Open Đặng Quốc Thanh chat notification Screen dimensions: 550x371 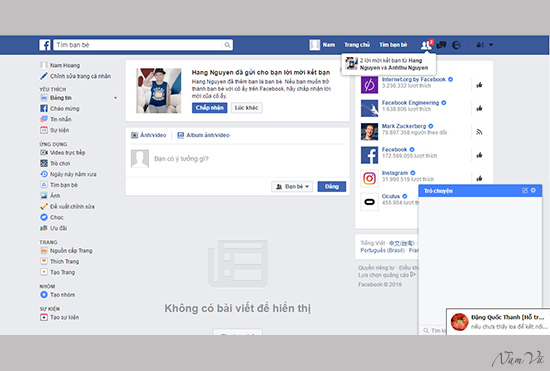[x=498, y=322]
